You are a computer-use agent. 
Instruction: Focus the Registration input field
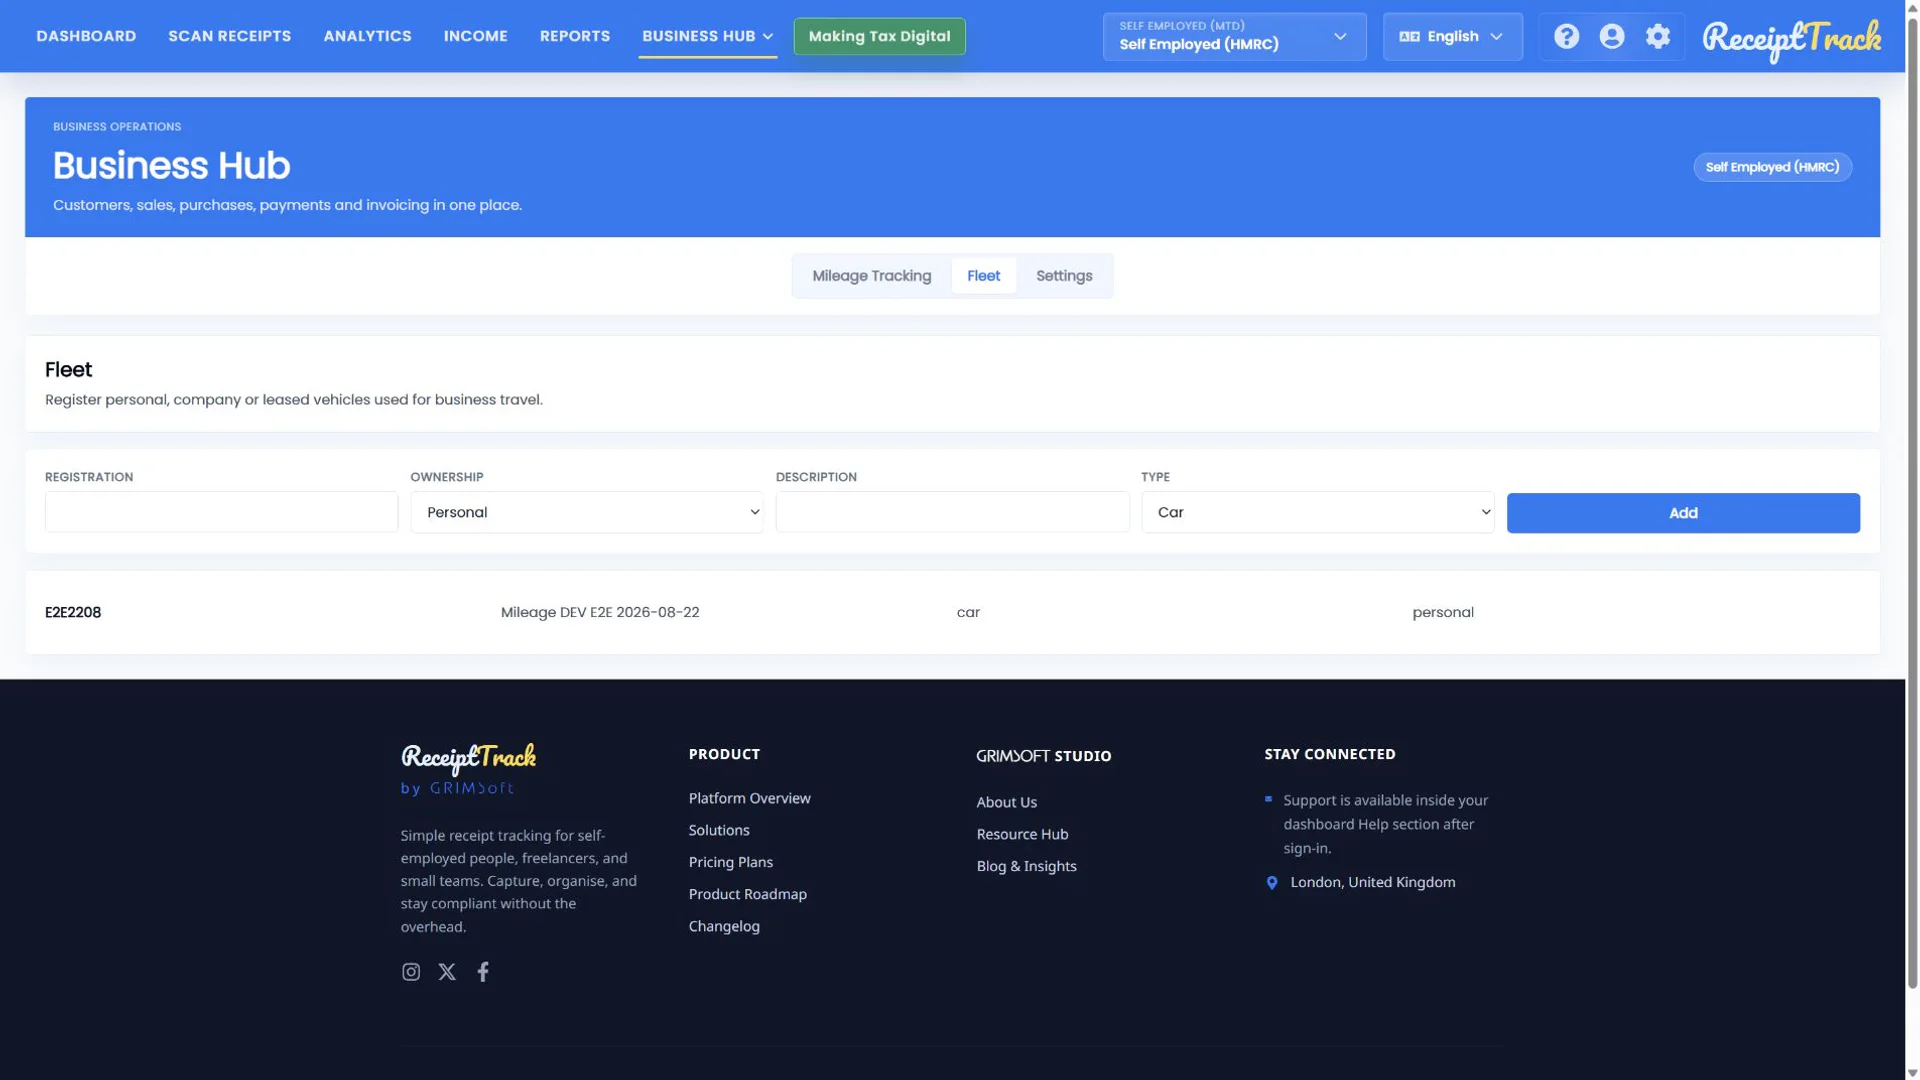(221, 512)
